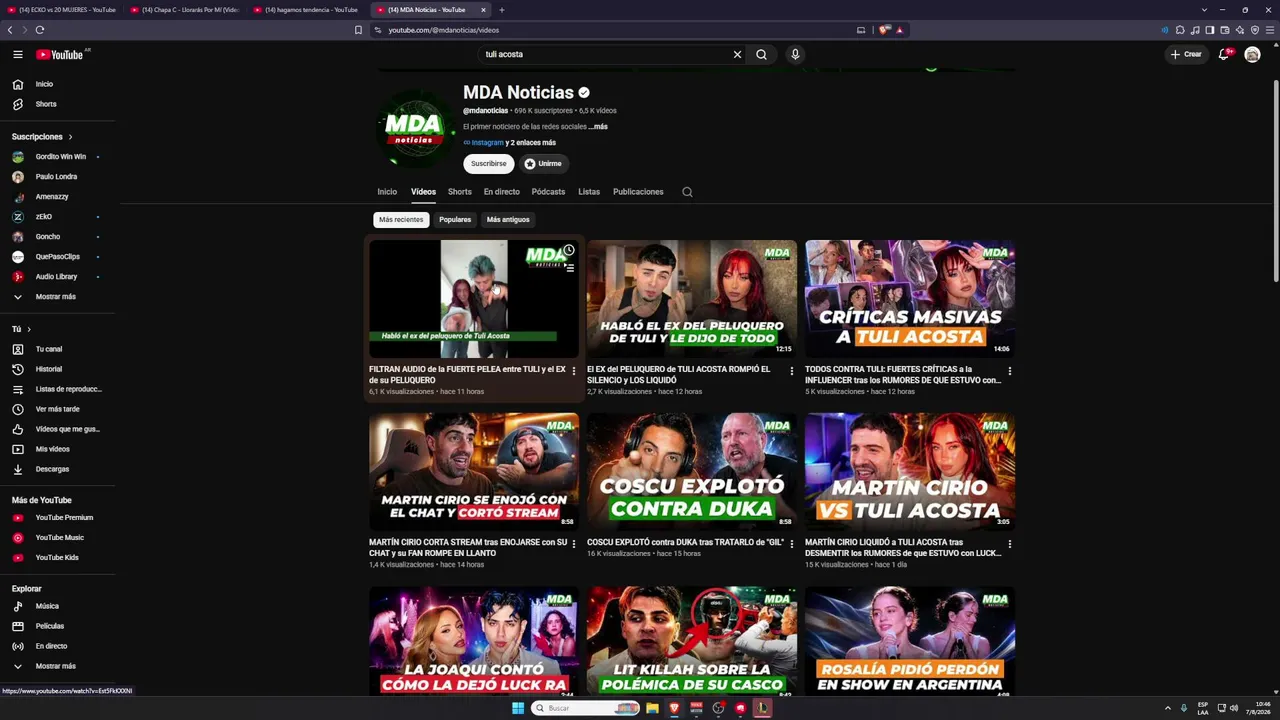Toggle the browser sidebar panel
The height and width of the screenshot is (720, 1280).
point(1210,30)
